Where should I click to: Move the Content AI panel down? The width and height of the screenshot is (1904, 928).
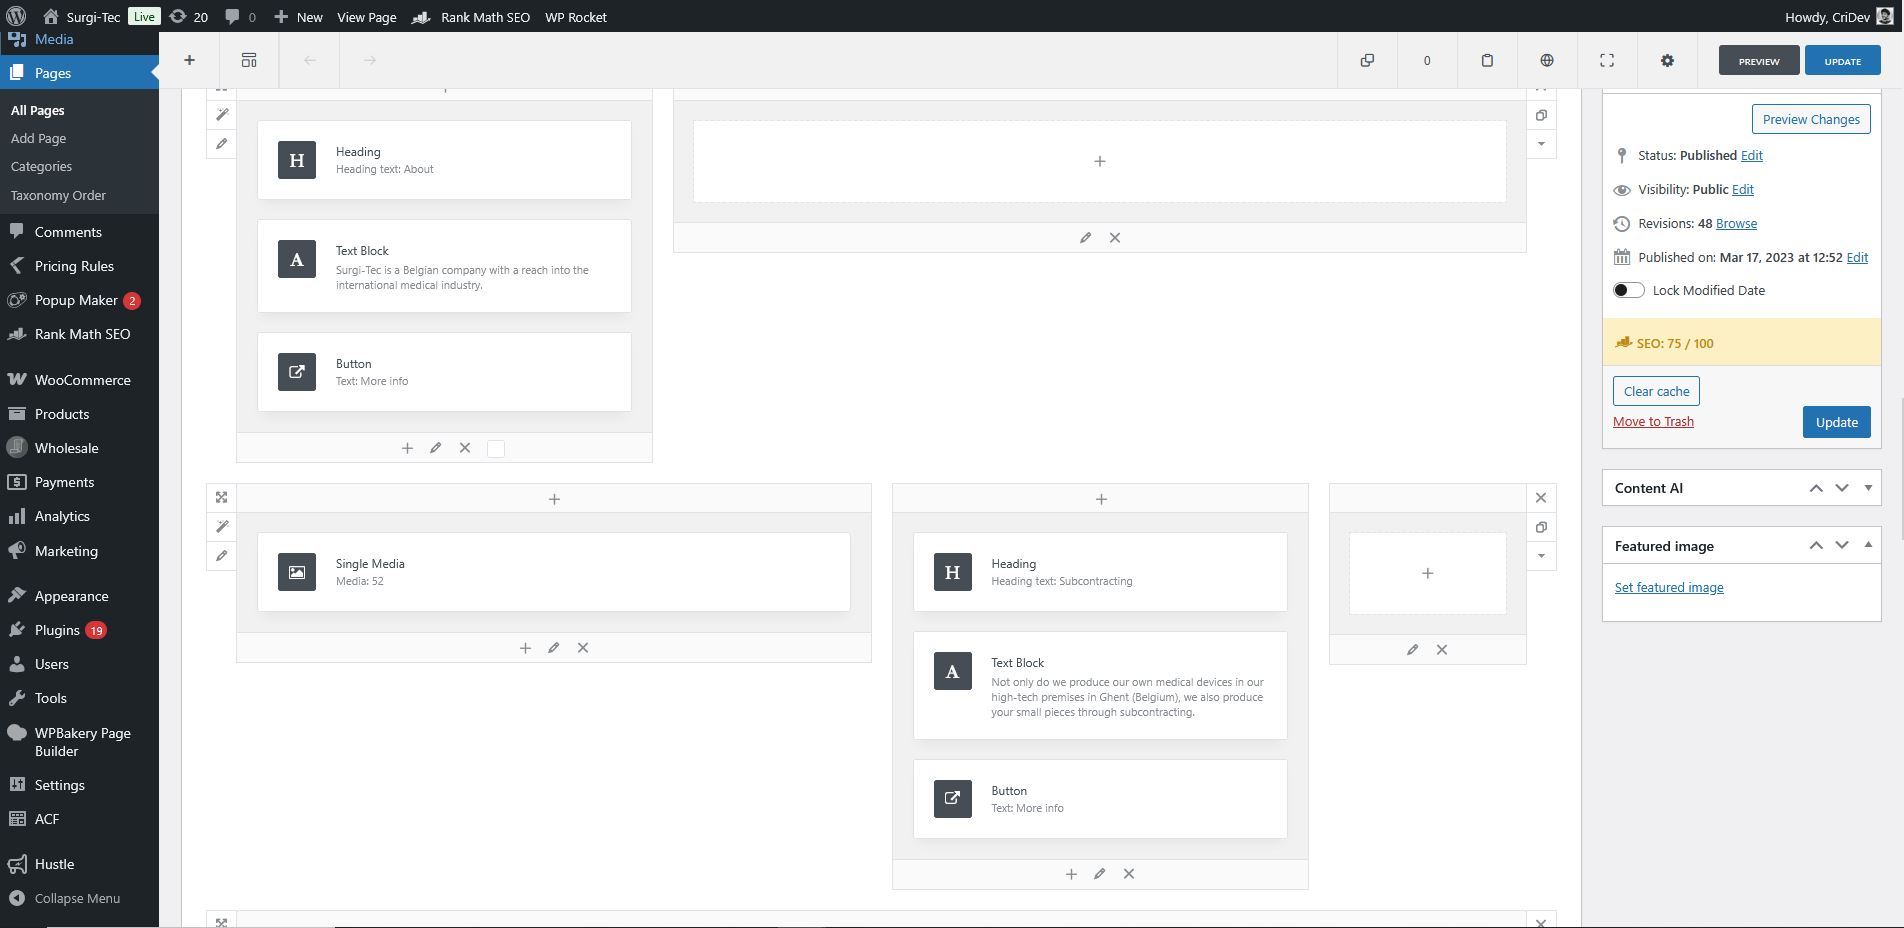(x=1842, y=488)
